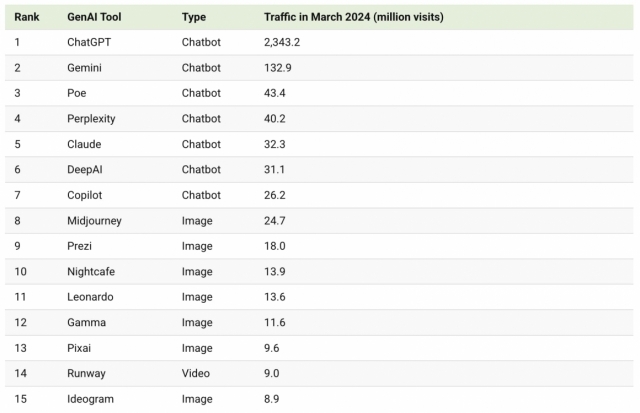The width and height of the screenshot is (640, 413).
Task: Click the Traffic in March 2024 header
Action: pyautogui.click(x=353, y=17)
